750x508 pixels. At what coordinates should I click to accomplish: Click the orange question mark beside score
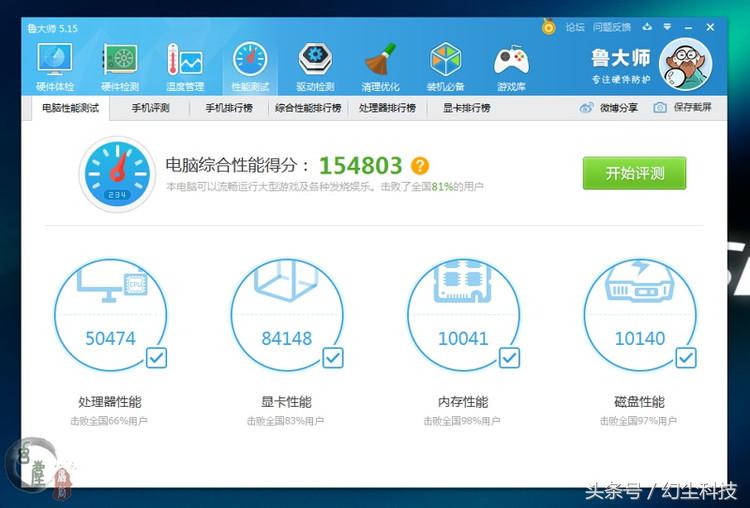420,166
